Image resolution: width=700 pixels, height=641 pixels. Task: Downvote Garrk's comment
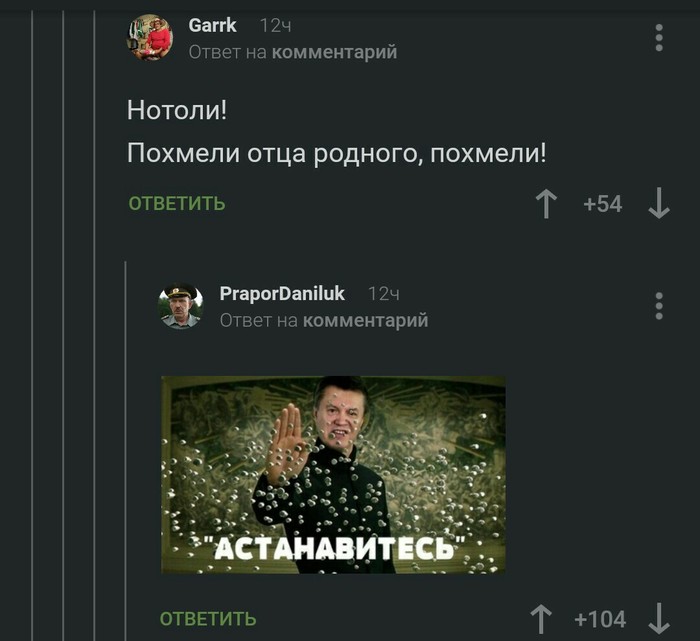659,204
